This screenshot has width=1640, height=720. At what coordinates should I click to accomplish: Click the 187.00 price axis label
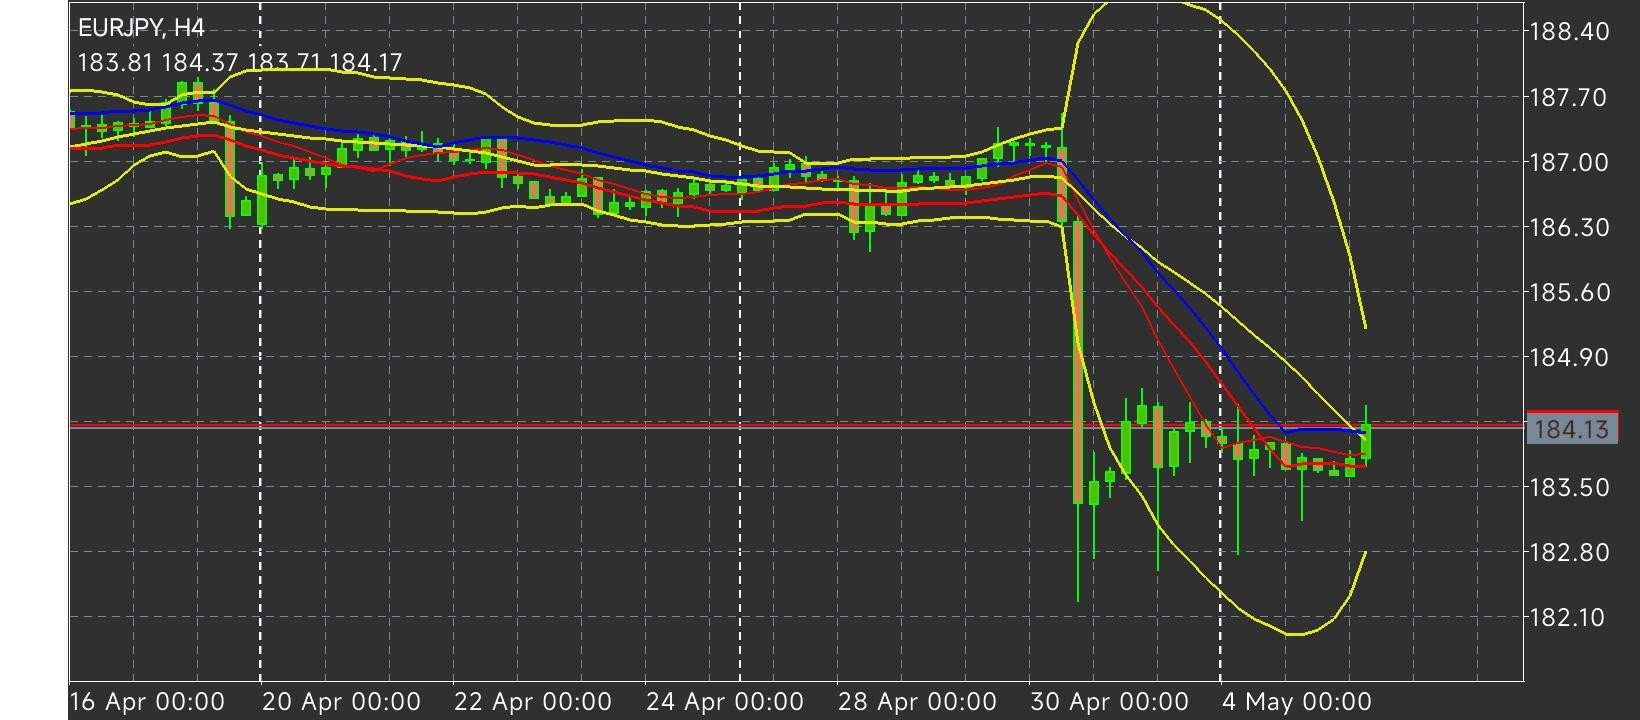pos(1570,162)
